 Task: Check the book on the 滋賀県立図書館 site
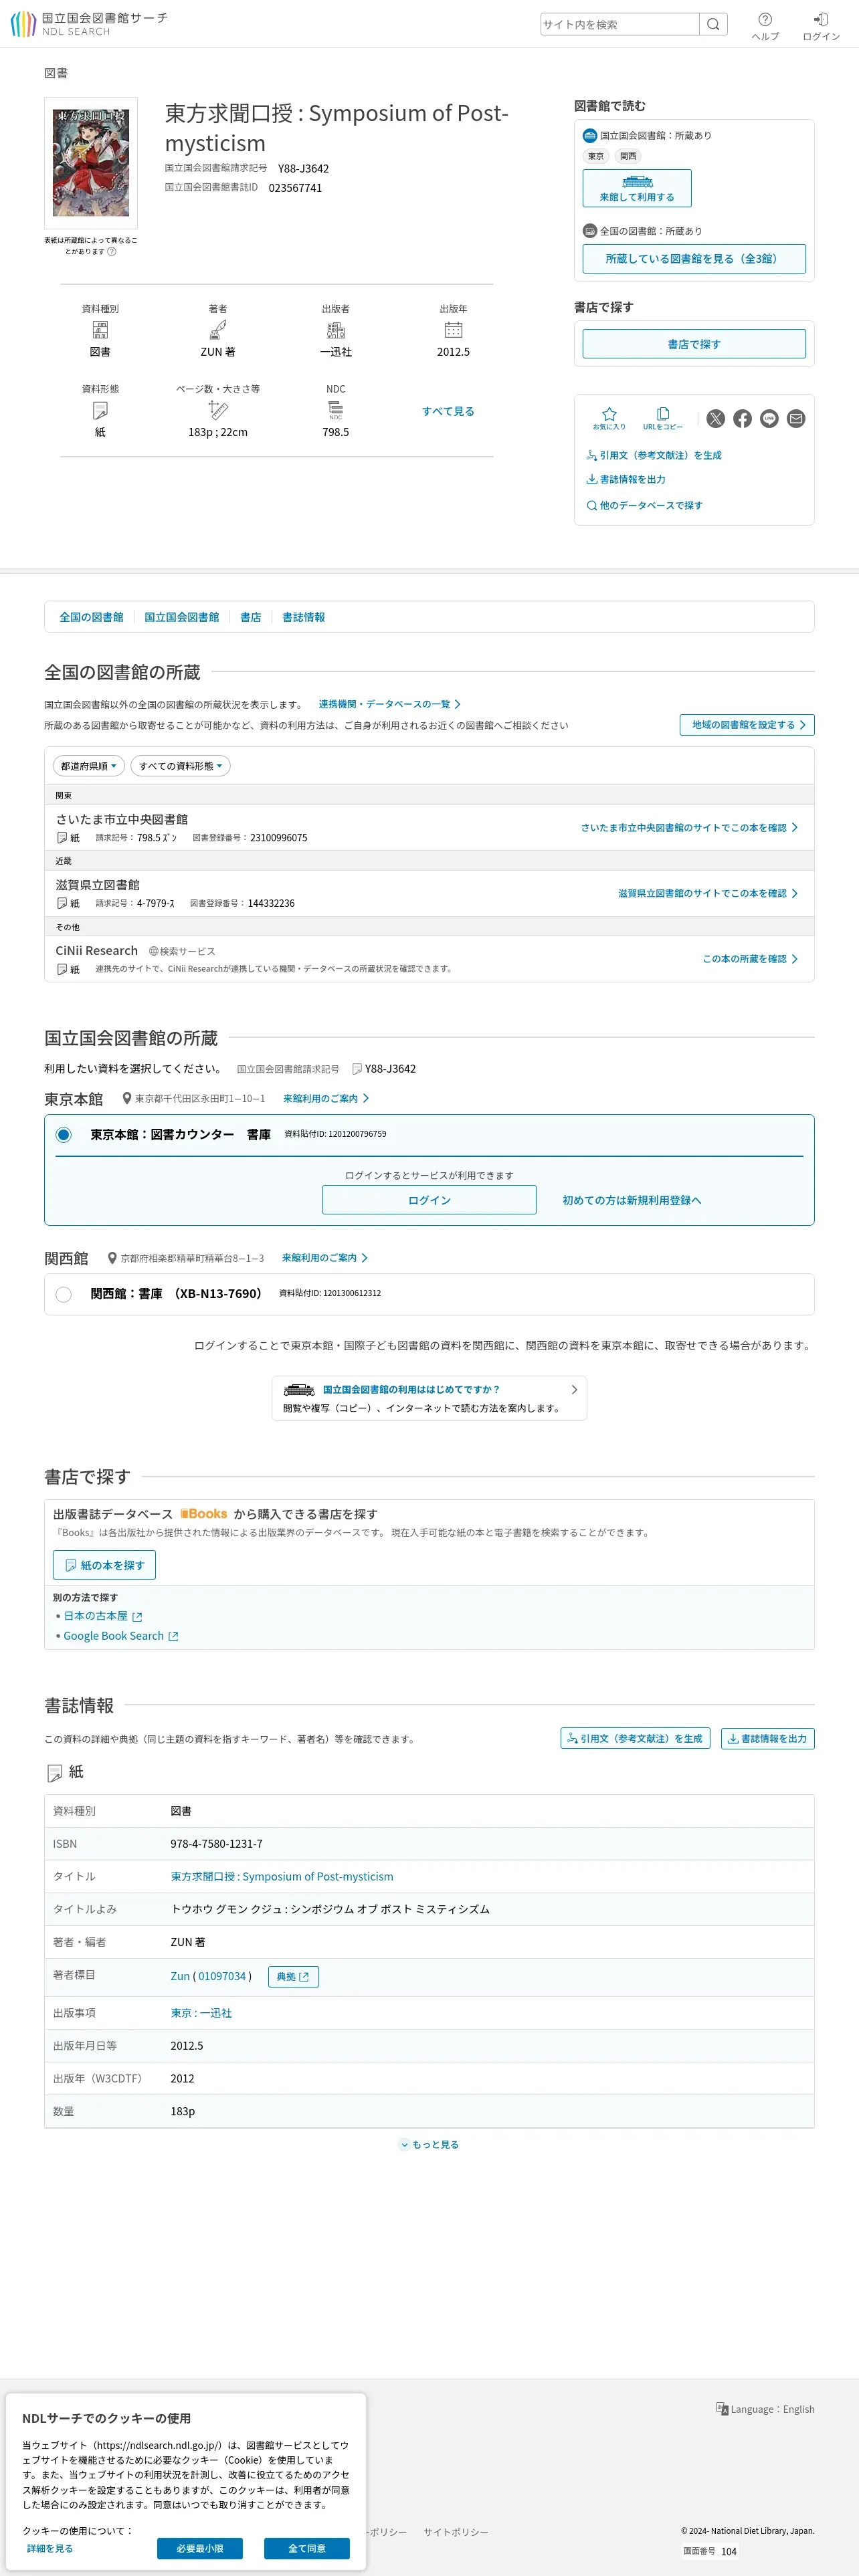(x=708, y=893)
